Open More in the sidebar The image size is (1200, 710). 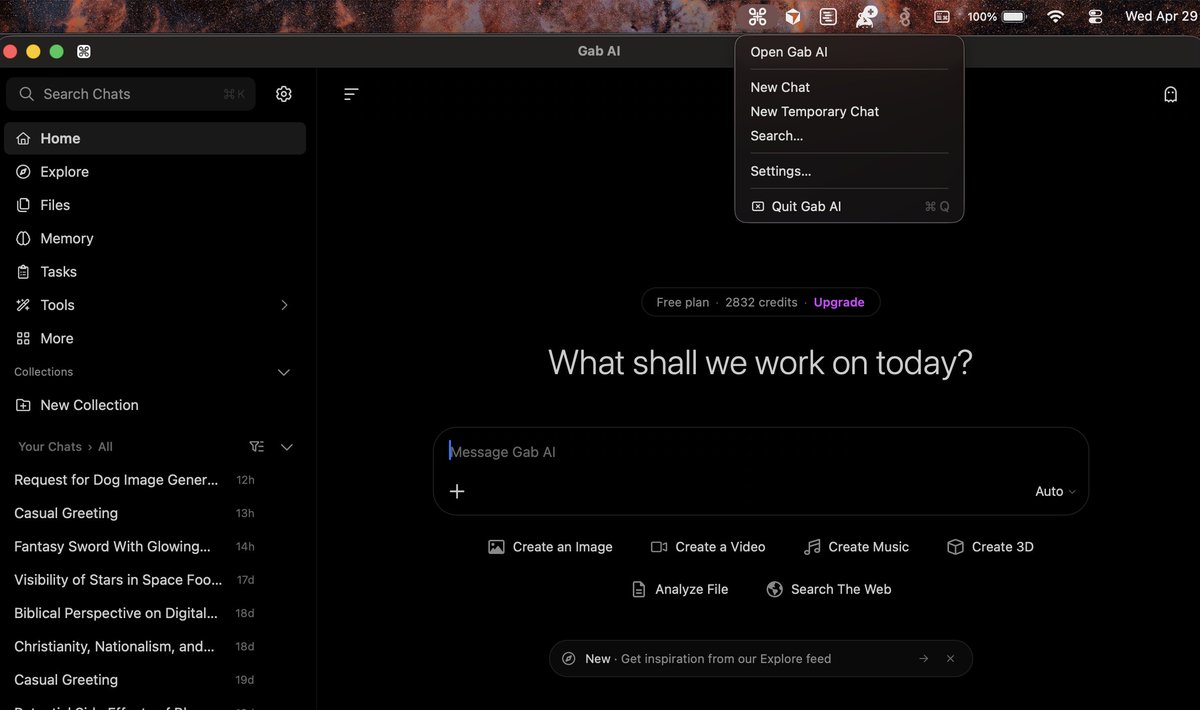click(x=155, y=338)
